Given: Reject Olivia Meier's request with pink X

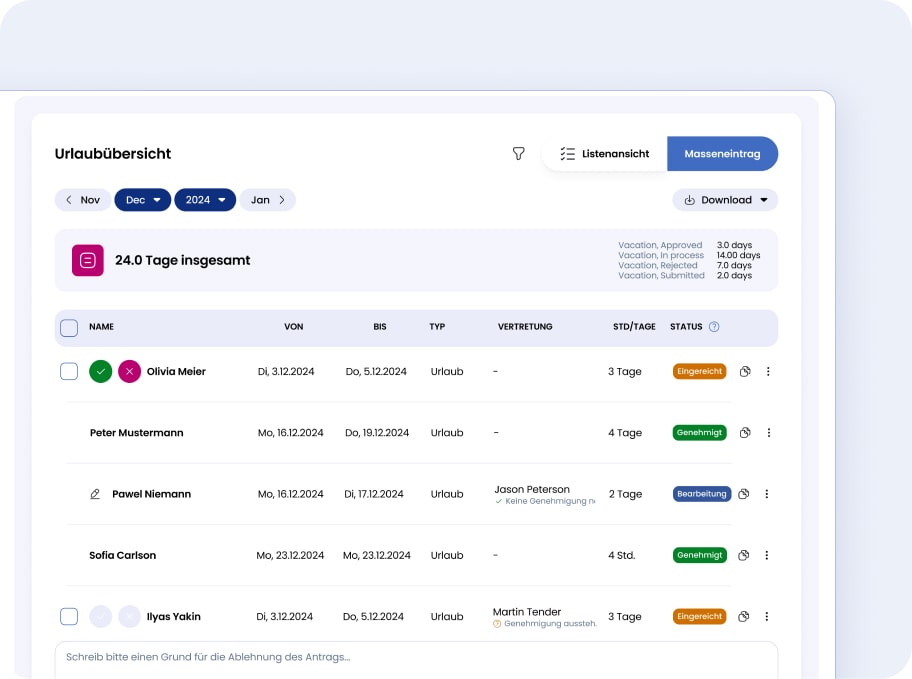Looking at the screenshot, I should coord(130,371).
